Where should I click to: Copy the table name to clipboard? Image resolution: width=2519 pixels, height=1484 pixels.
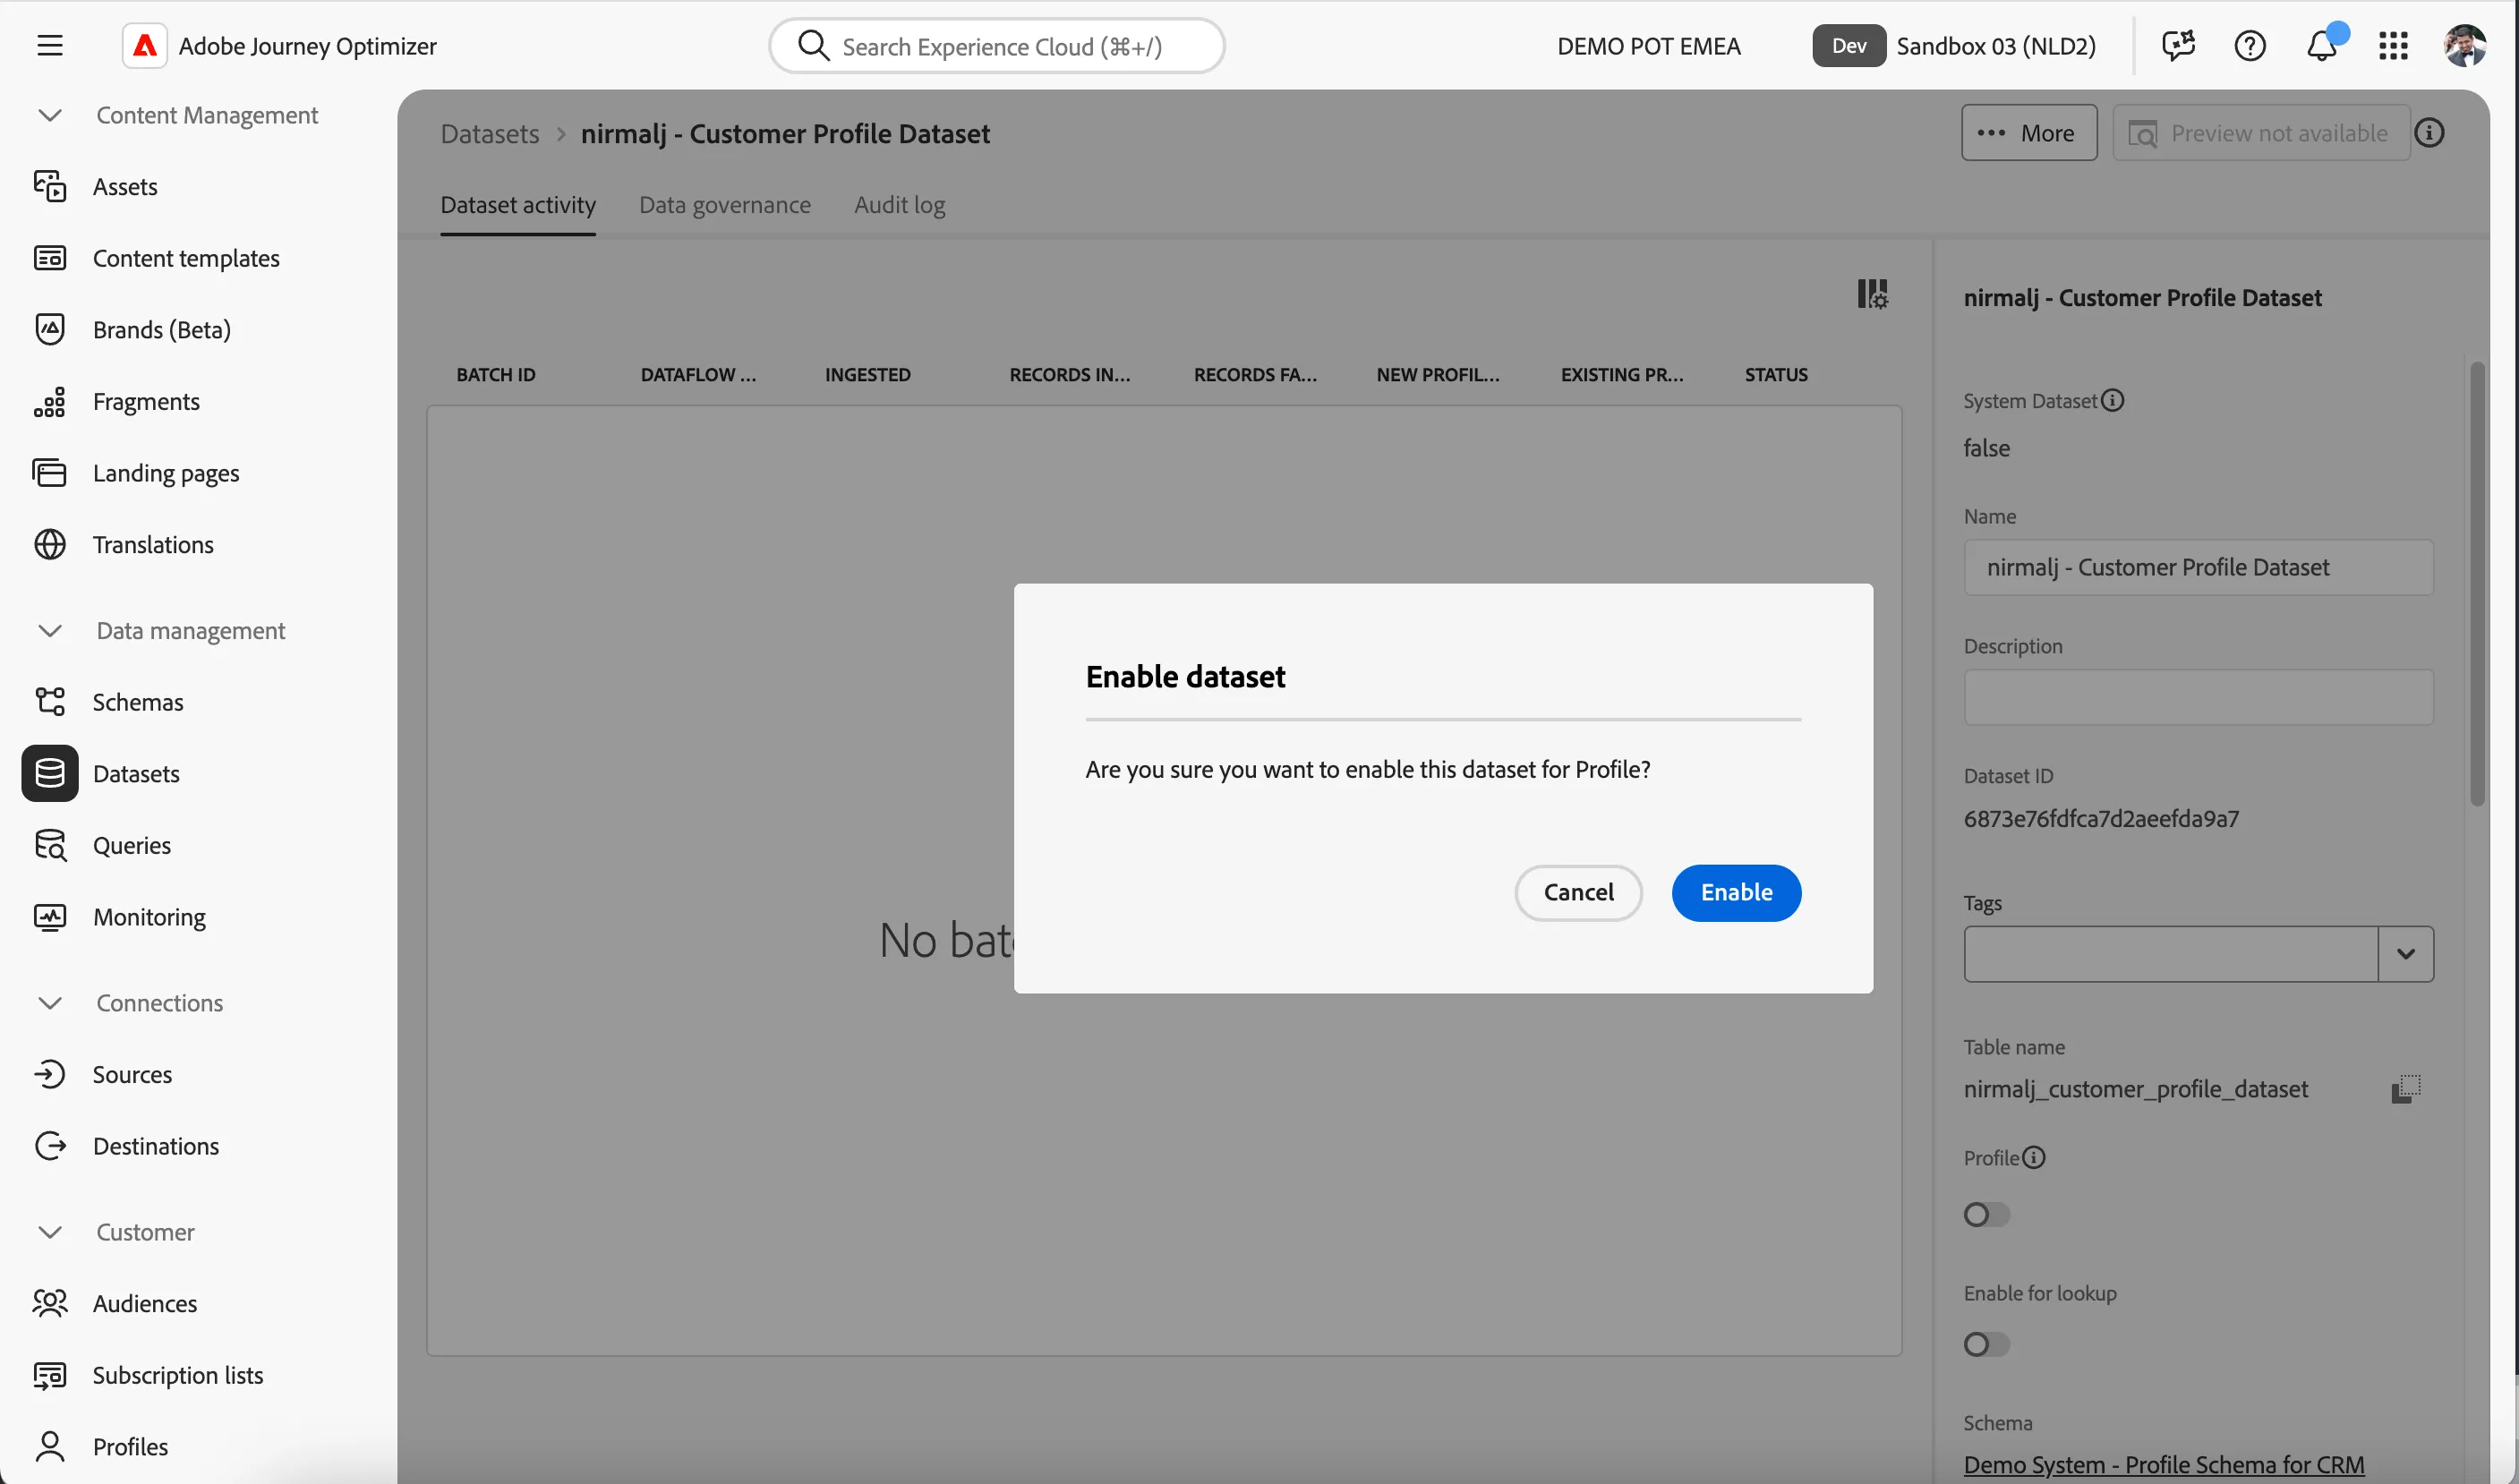[2406, 1089]
